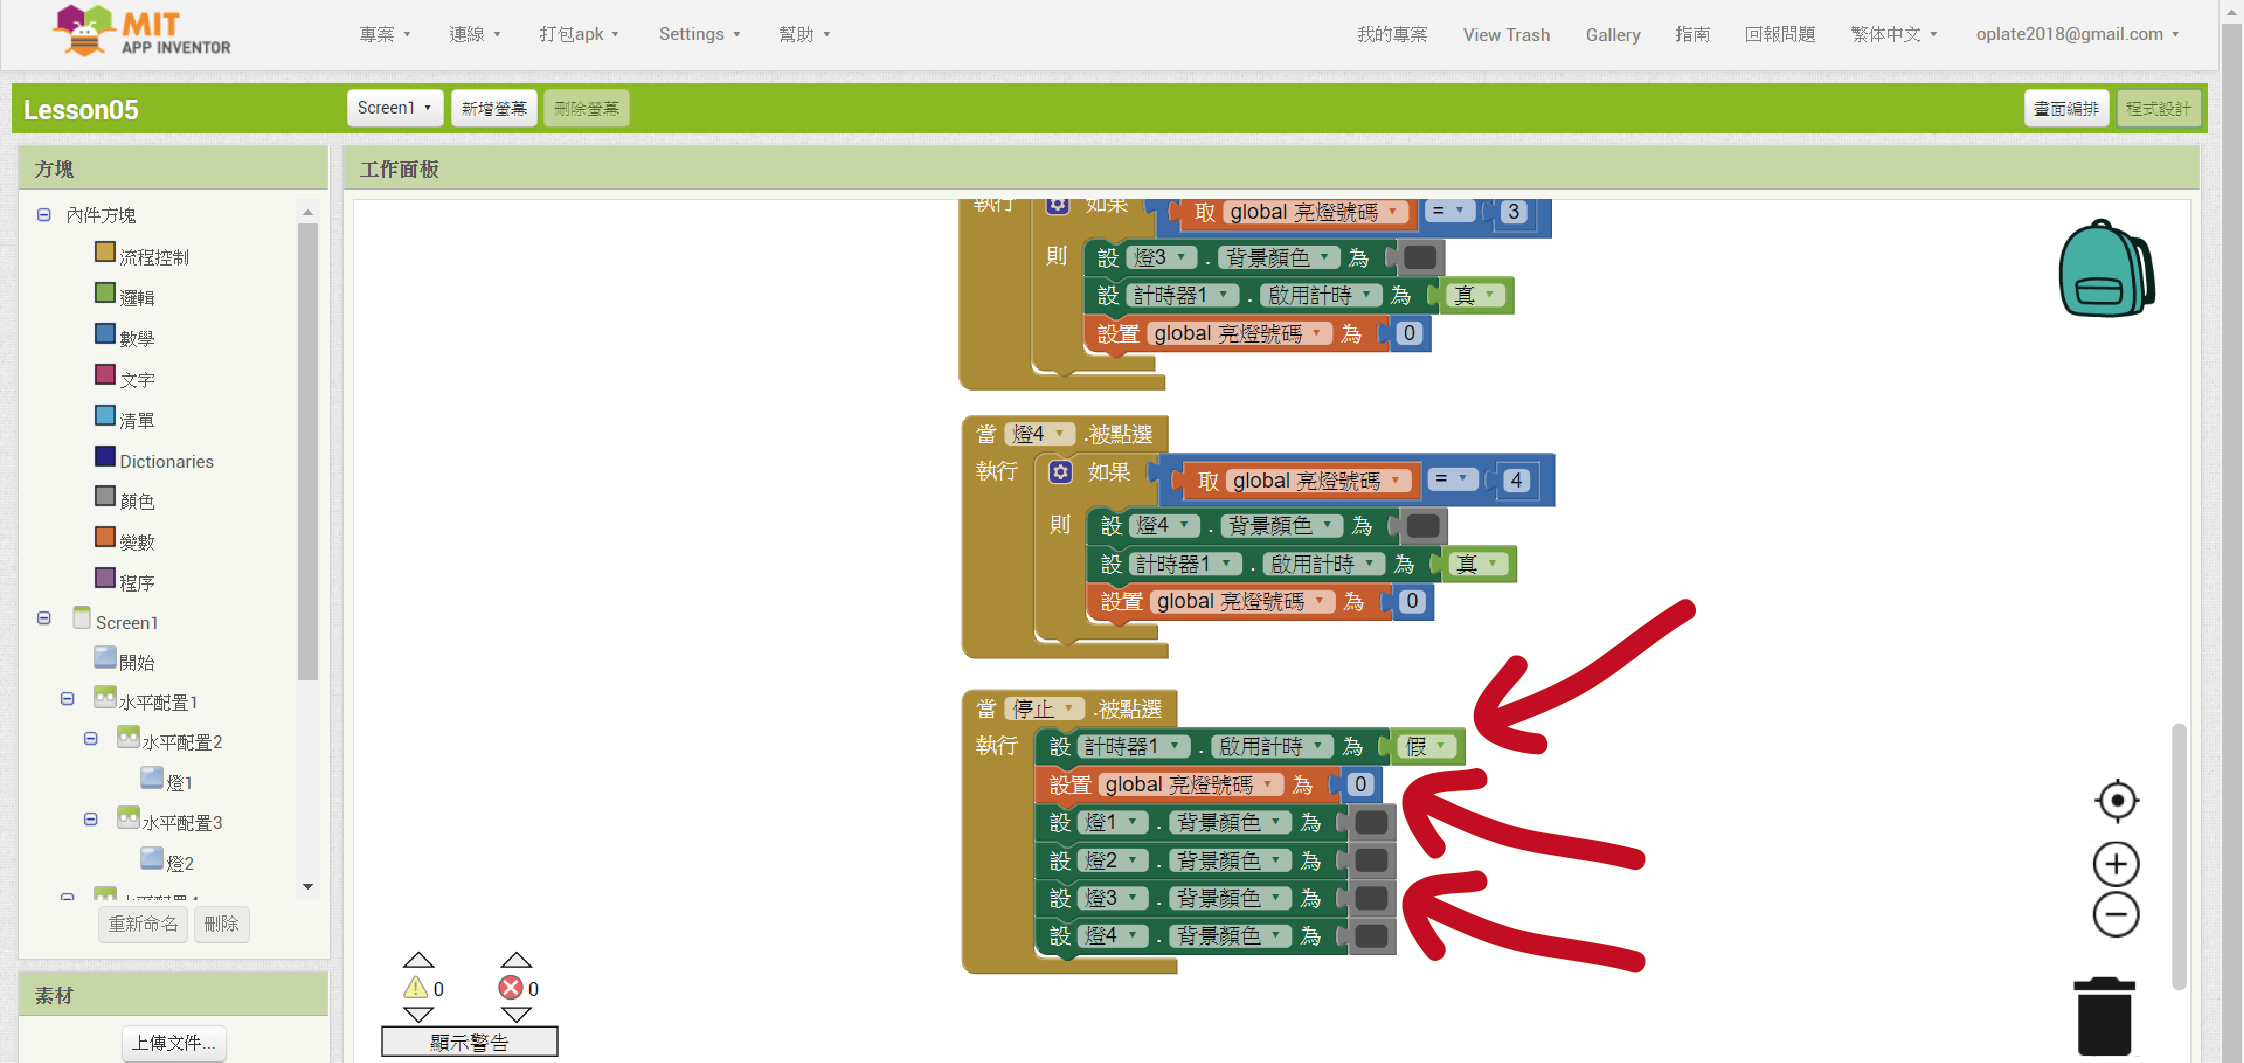Screen dimensions: 2244x1063
Task: Zoom out using the minus icon
Action: (x=2116, y=915)
